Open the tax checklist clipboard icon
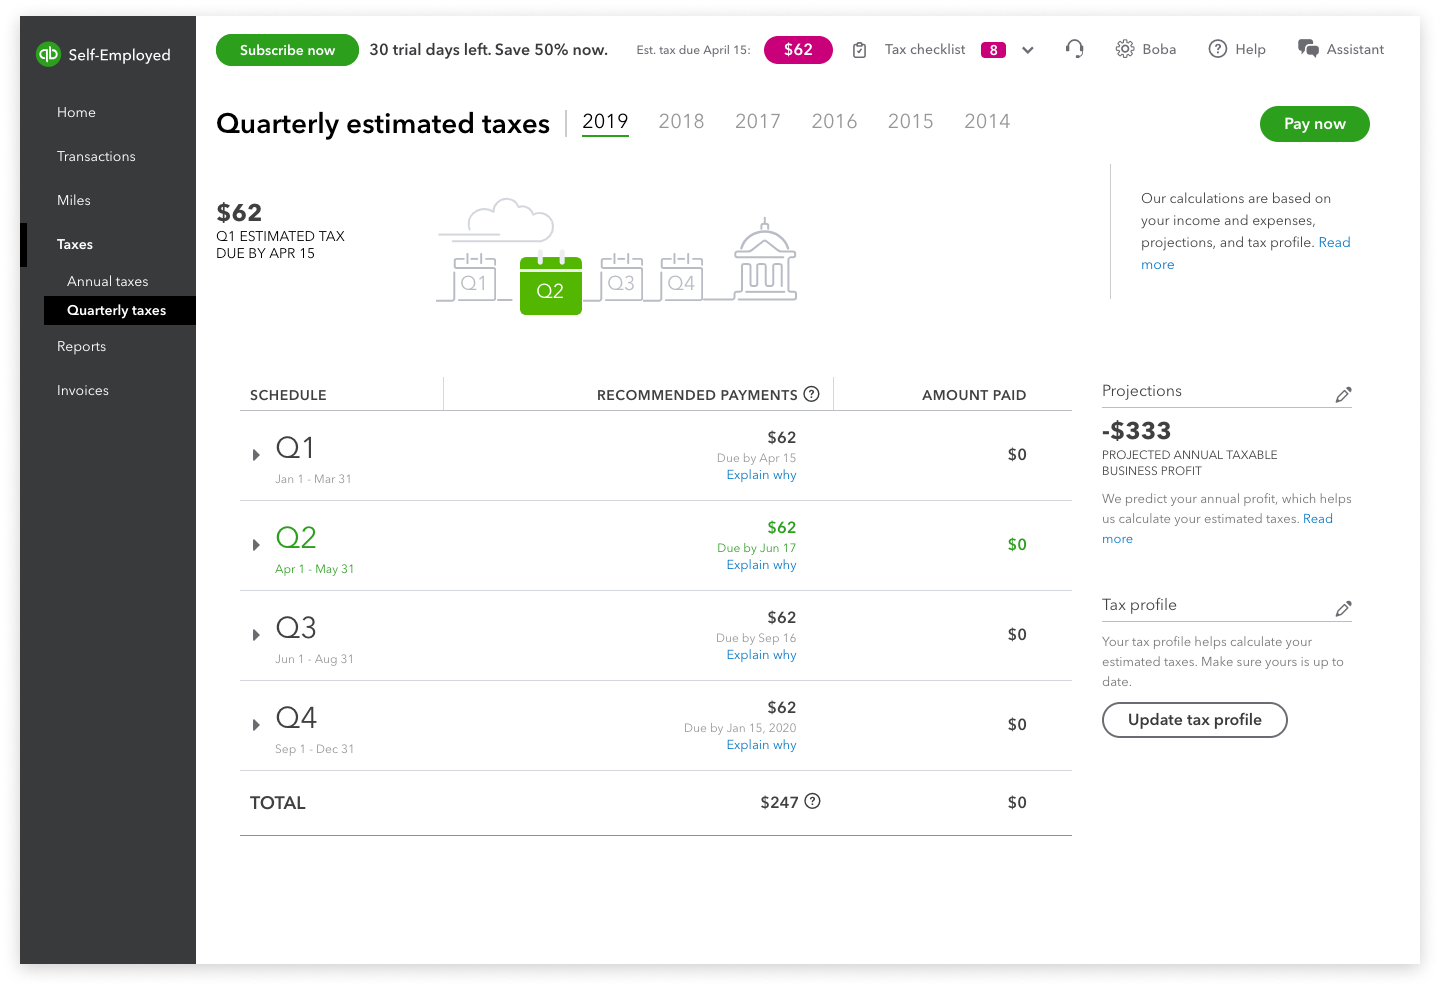Image resolution: width=1440 pixels, height=988 pixels. click(859, 50)
